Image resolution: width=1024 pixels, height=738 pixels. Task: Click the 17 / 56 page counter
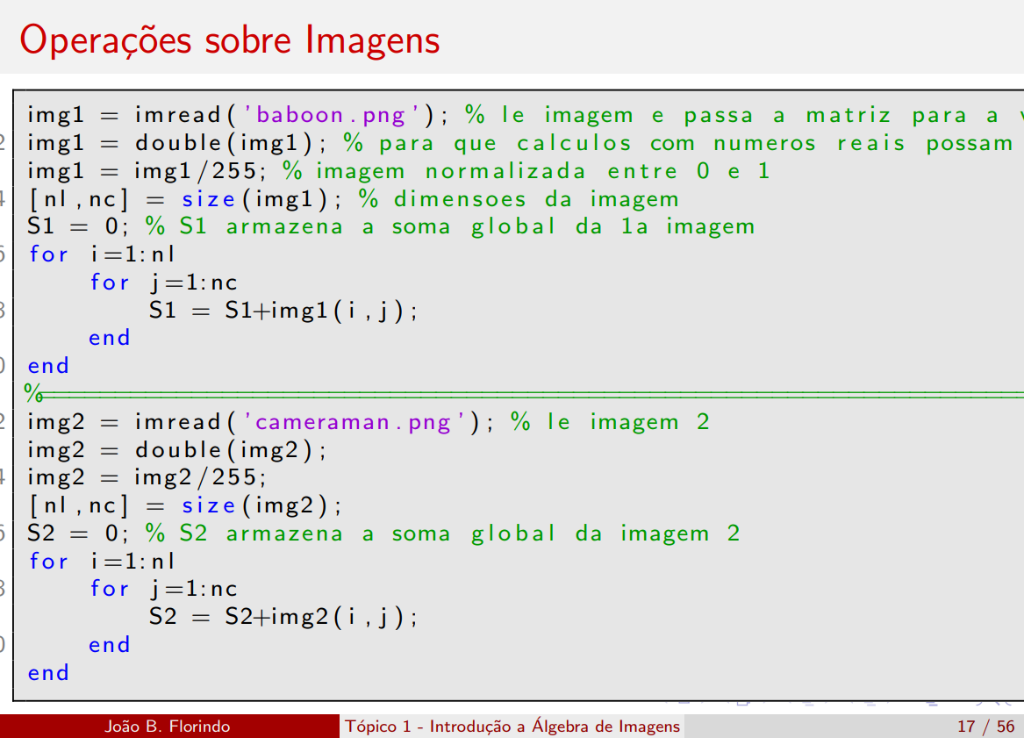coord(984,727)
